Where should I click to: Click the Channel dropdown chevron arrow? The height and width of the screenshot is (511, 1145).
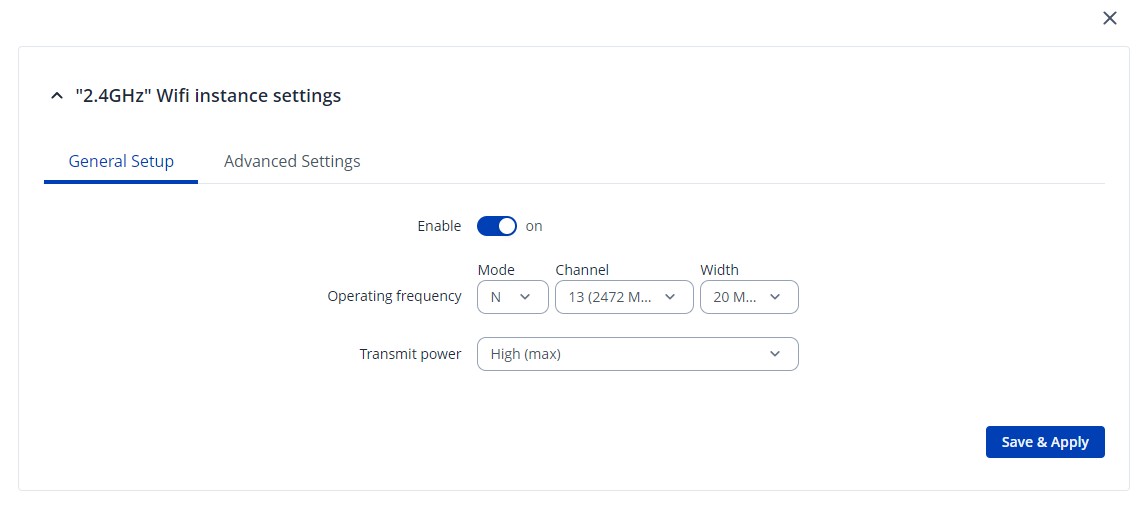click(x=671, y=297)
